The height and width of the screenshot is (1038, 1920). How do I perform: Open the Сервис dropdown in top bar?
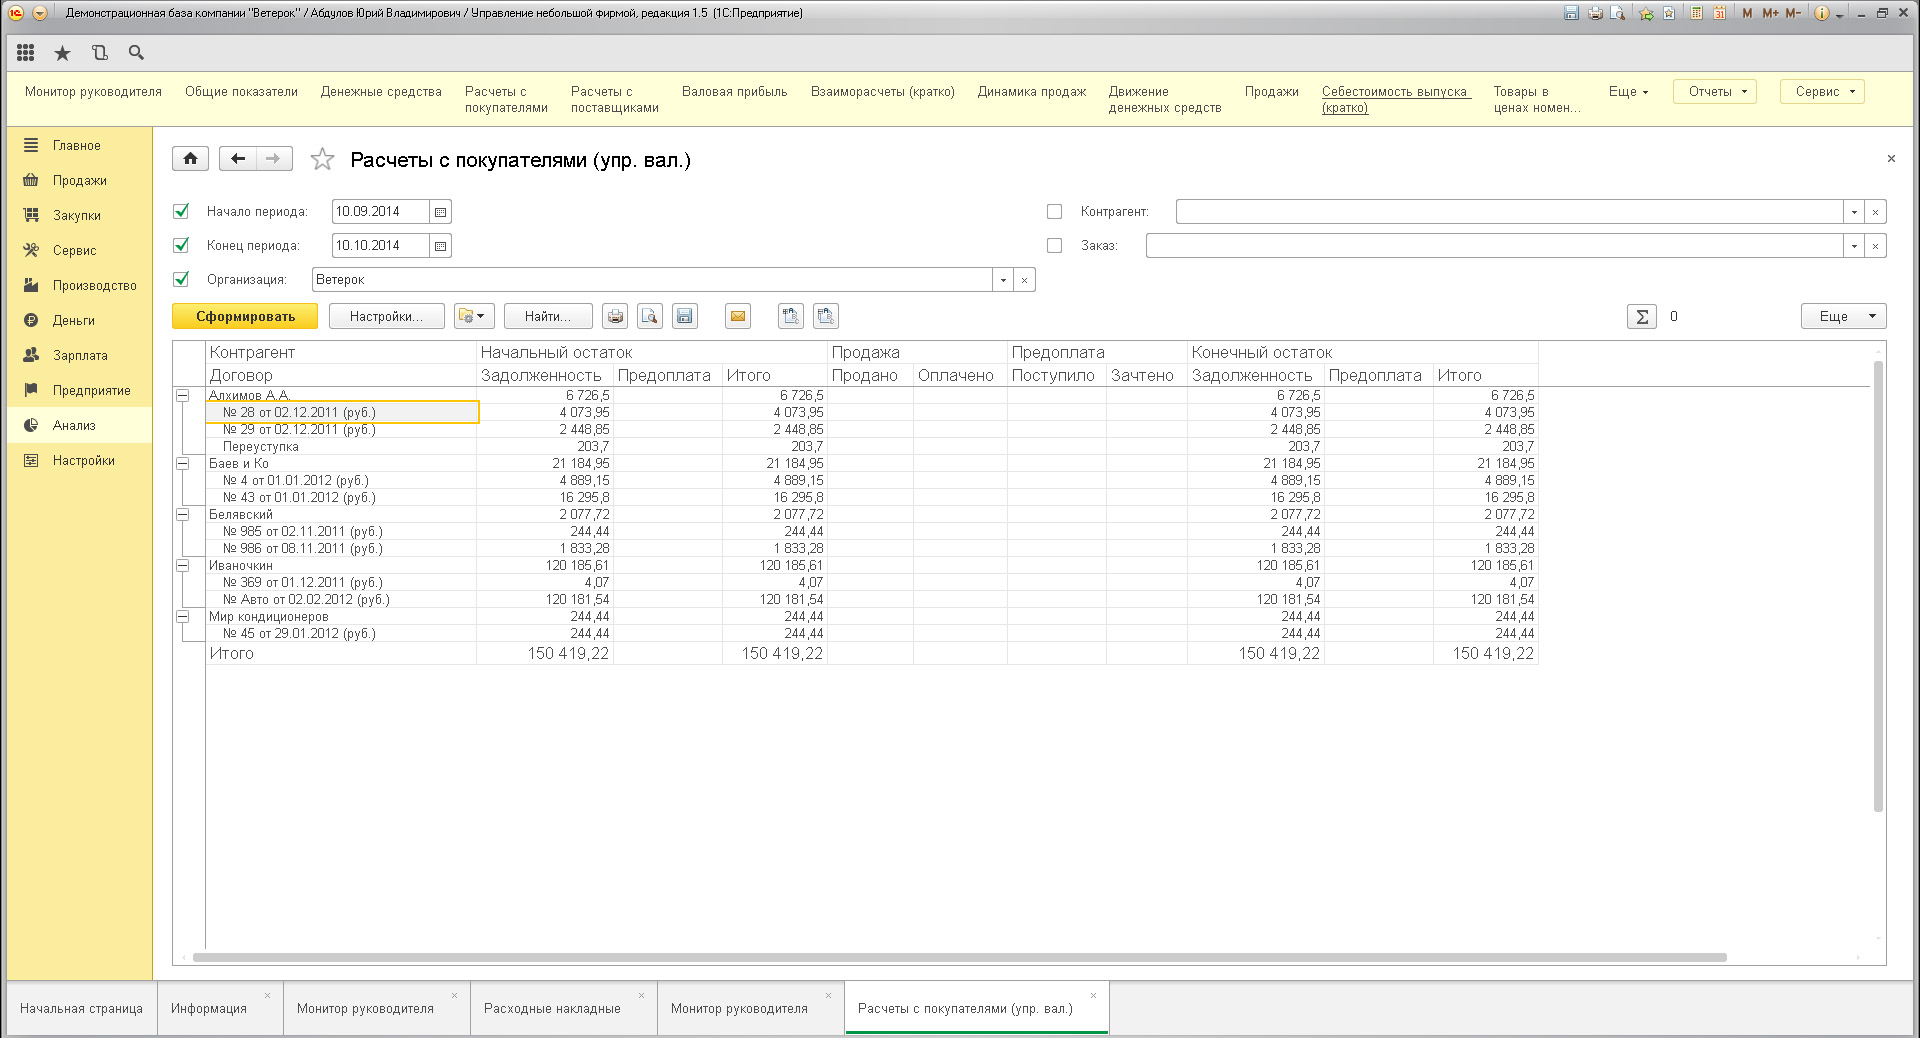click(x=1822, y=91)
